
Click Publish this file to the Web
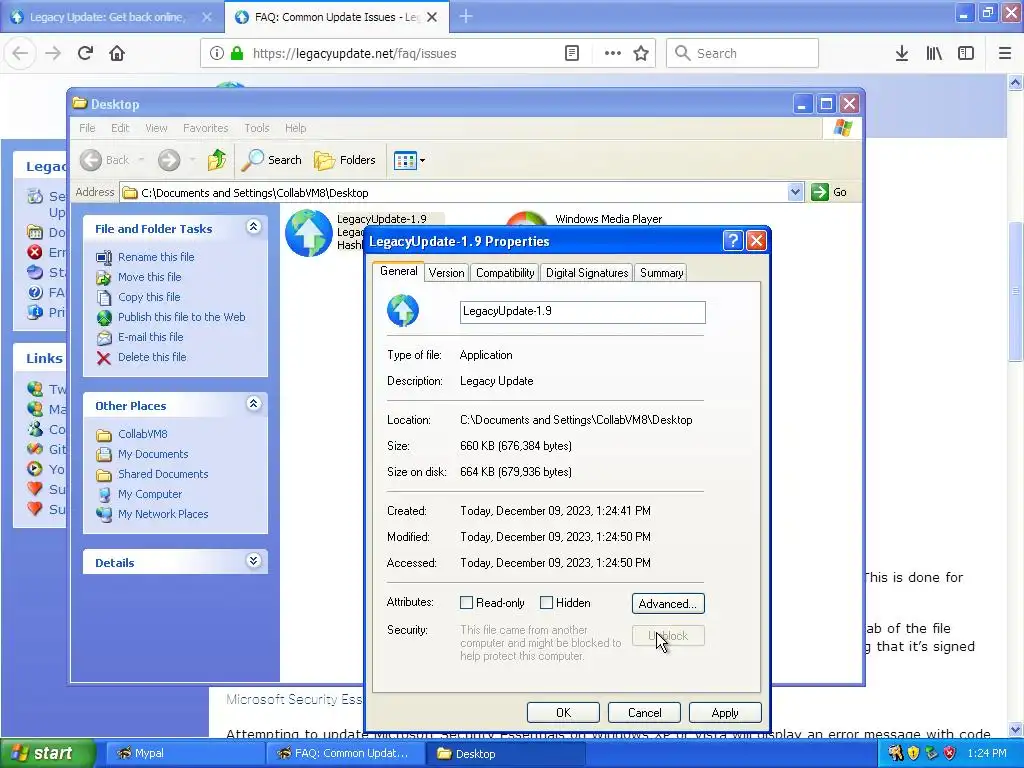click(x=182, y=317)
